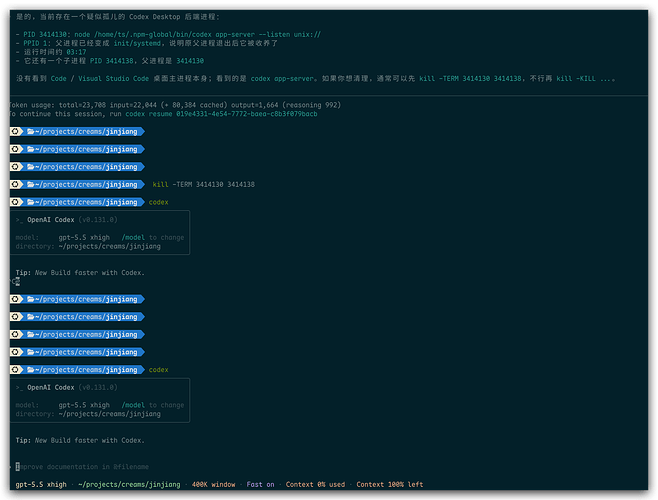The image size is (658, 500).
Task: Click 'gpt-5.5 xhigh' in the bottom status line
Action: click(41, 484)
